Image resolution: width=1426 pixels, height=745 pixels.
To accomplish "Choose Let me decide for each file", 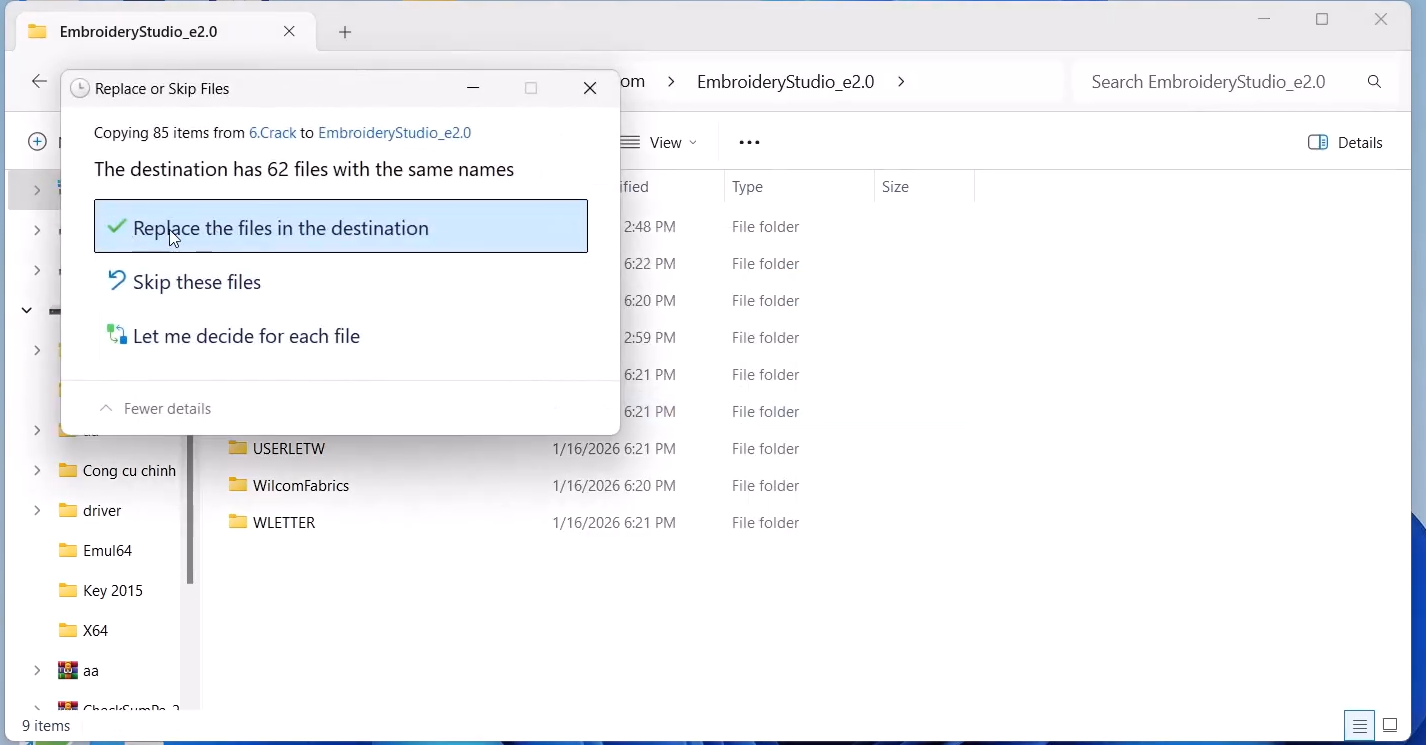I will tap(246, 336).
